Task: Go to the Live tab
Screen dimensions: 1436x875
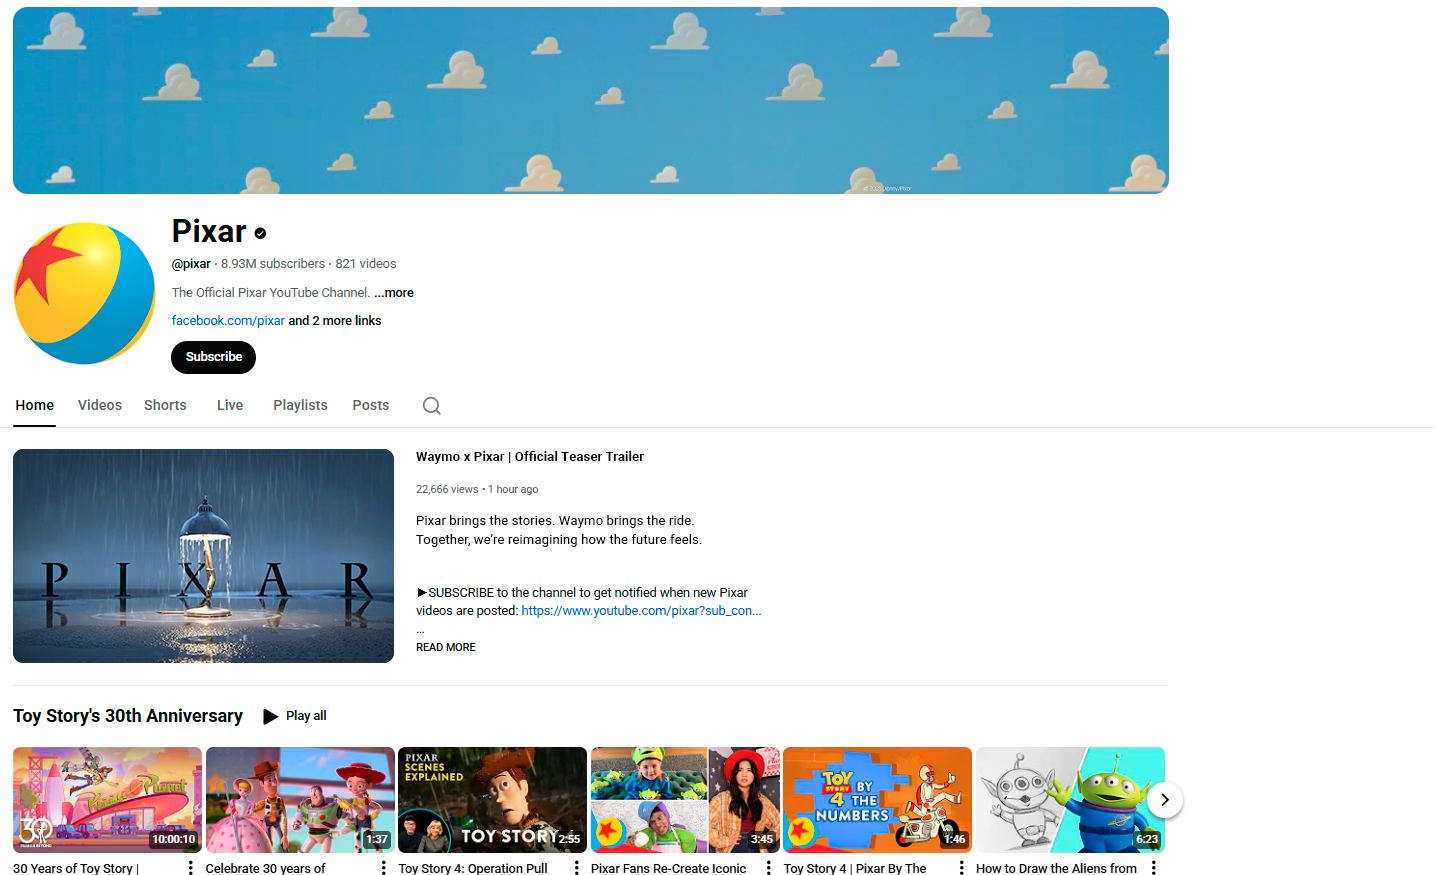Action: (230, 405)
